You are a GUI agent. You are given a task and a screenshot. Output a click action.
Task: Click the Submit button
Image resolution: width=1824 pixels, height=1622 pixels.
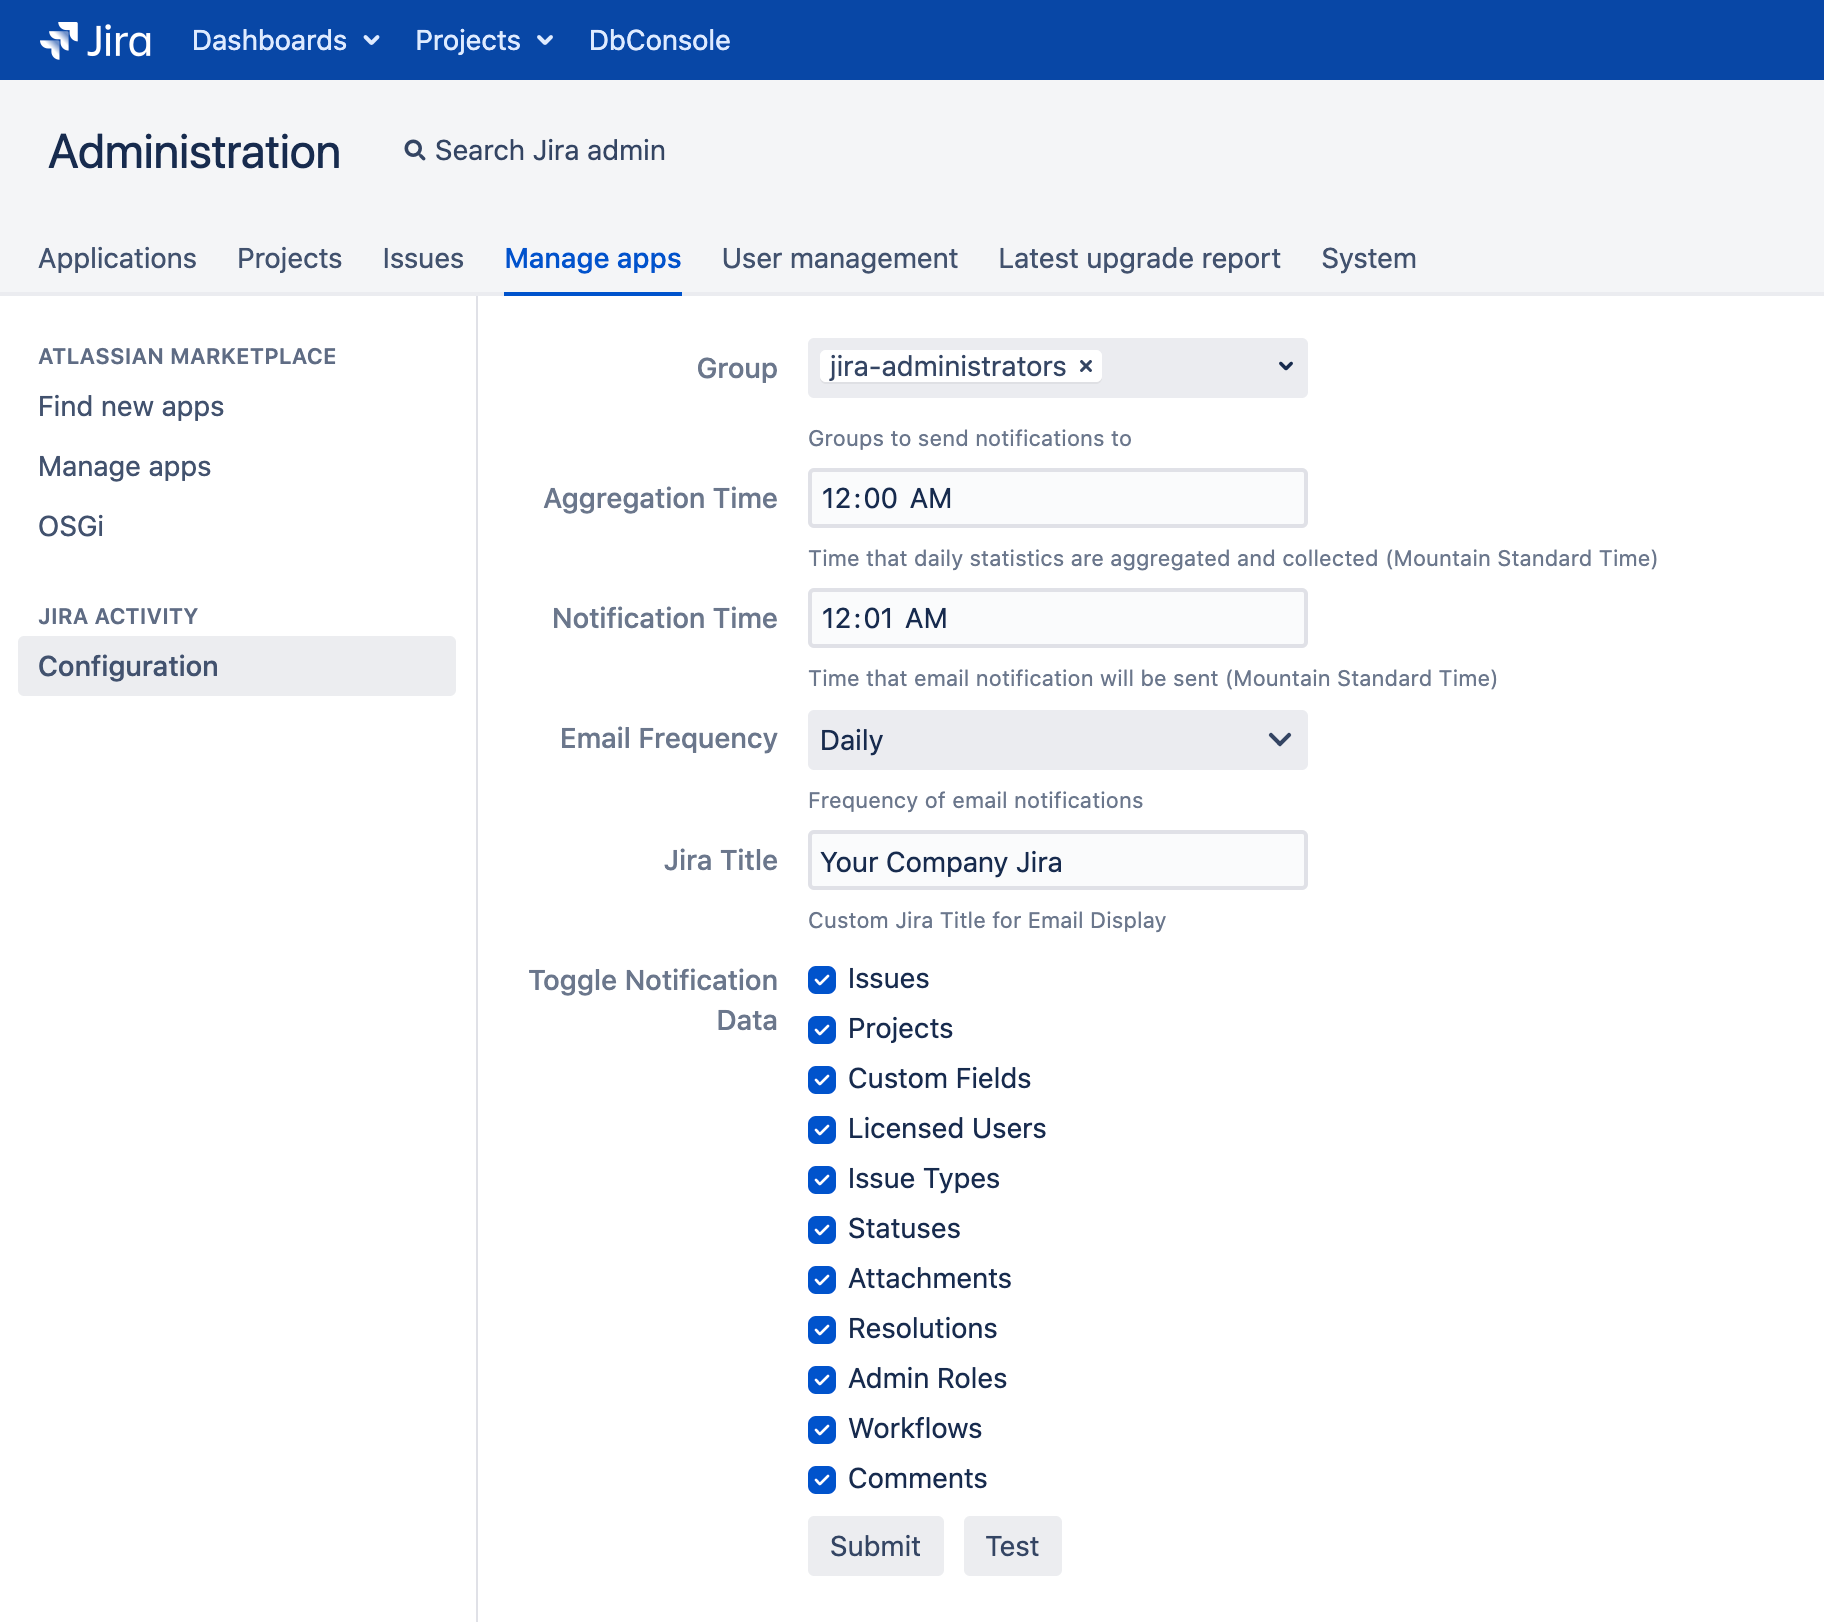coord(875,1546)
